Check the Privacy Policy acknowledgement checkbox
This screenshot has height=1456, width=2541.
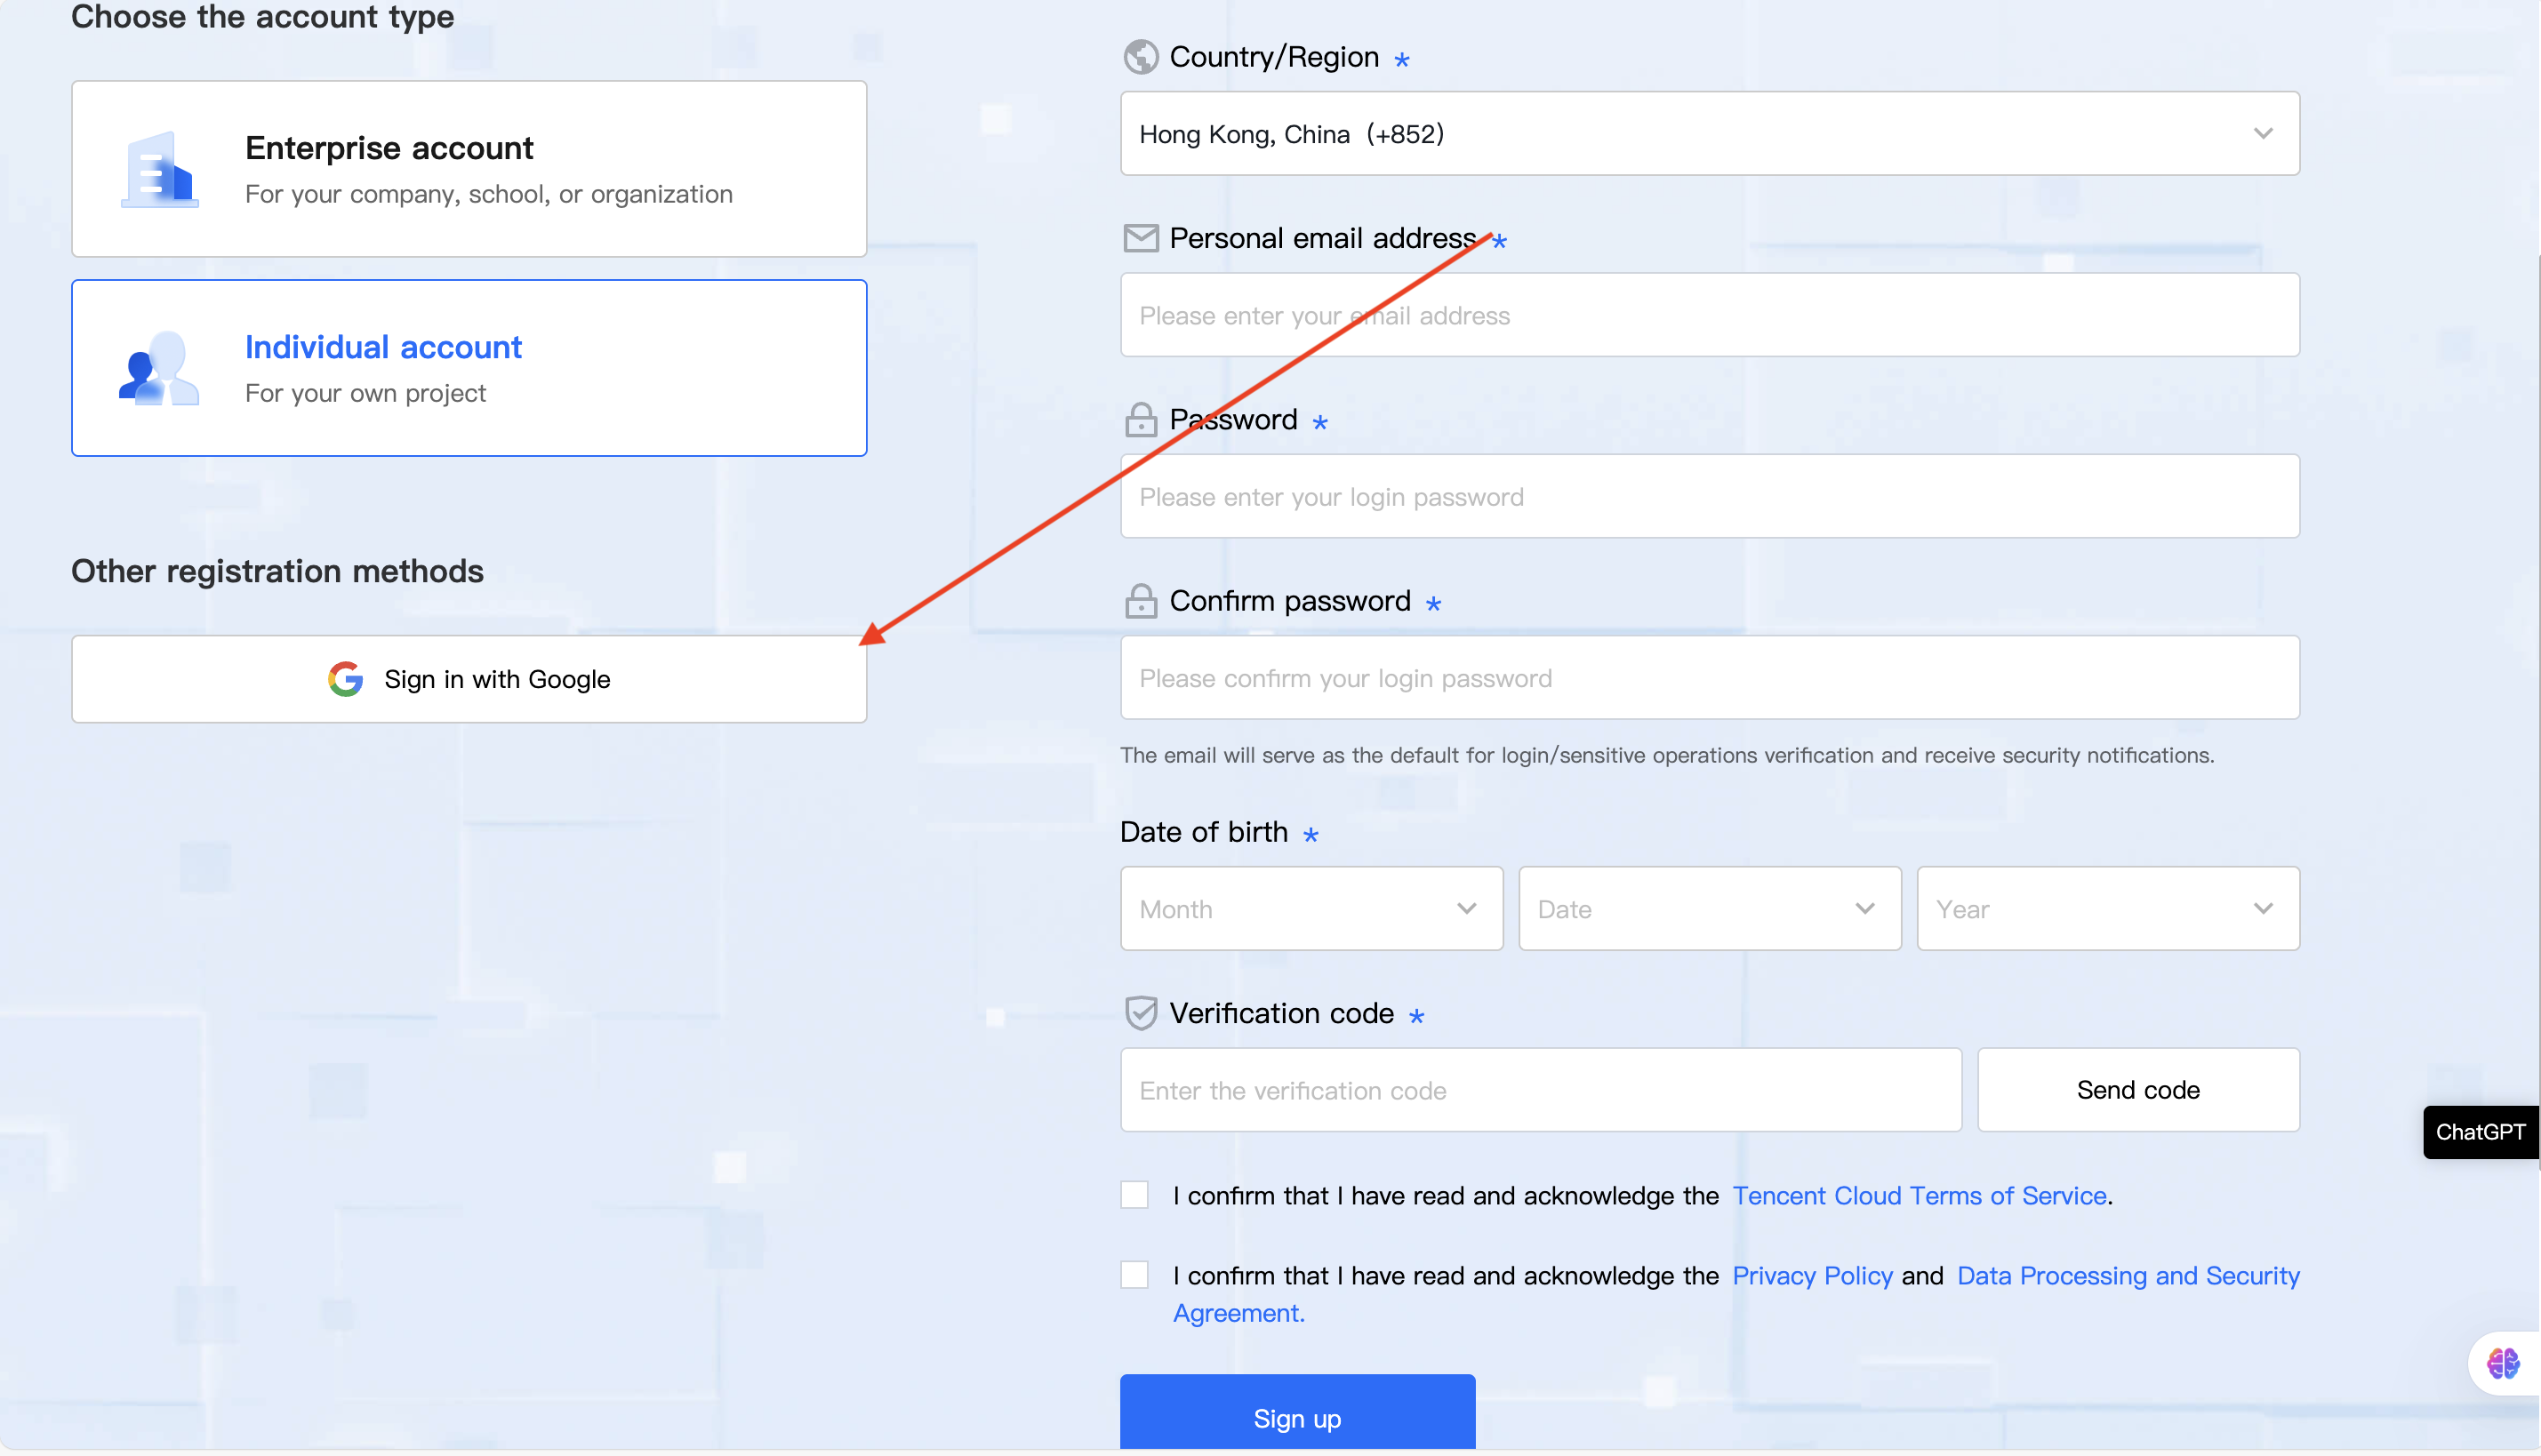(1134, 1275)
